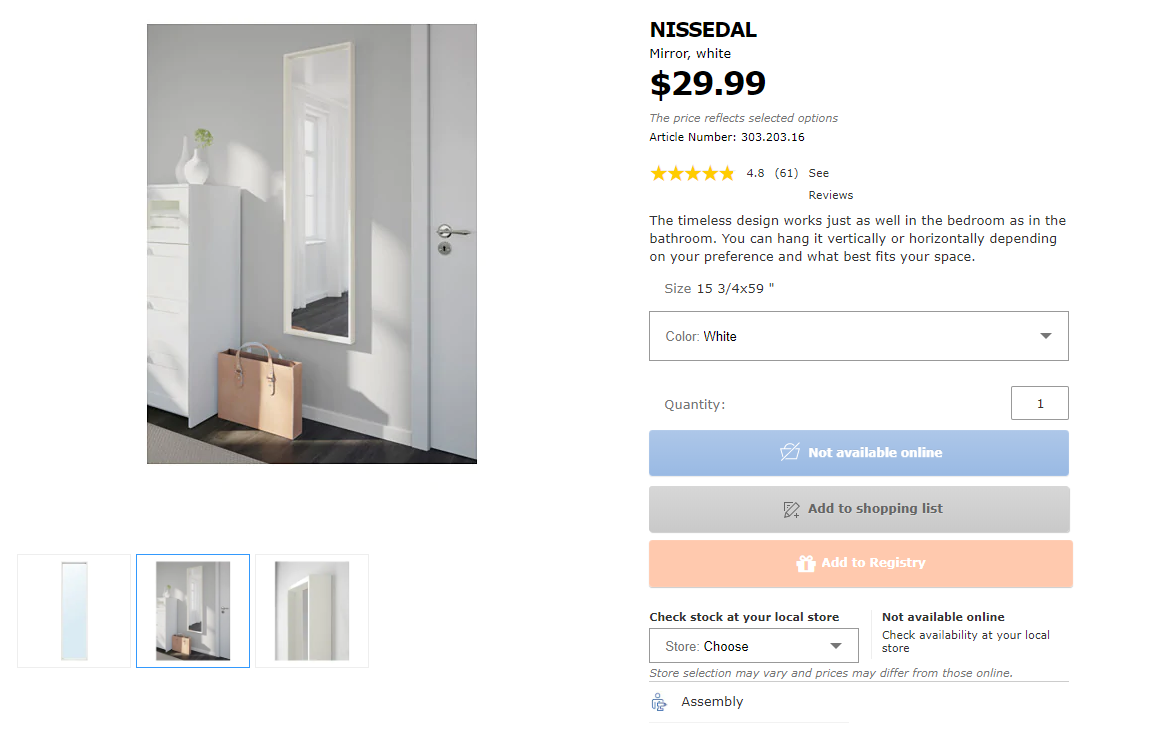
Task: Expand the Store: Choose dropdown
Action: 753,646
